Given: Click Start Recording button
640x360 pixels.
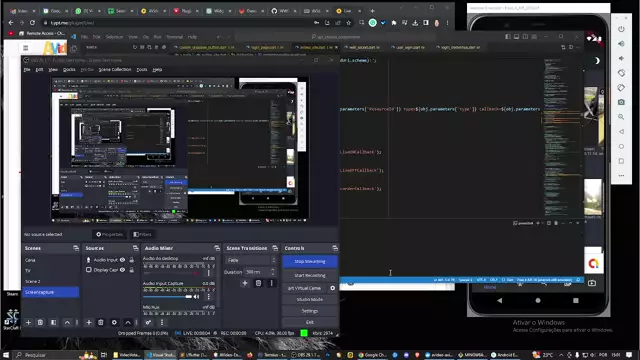Looking at the screenshot, I should 310,276.
